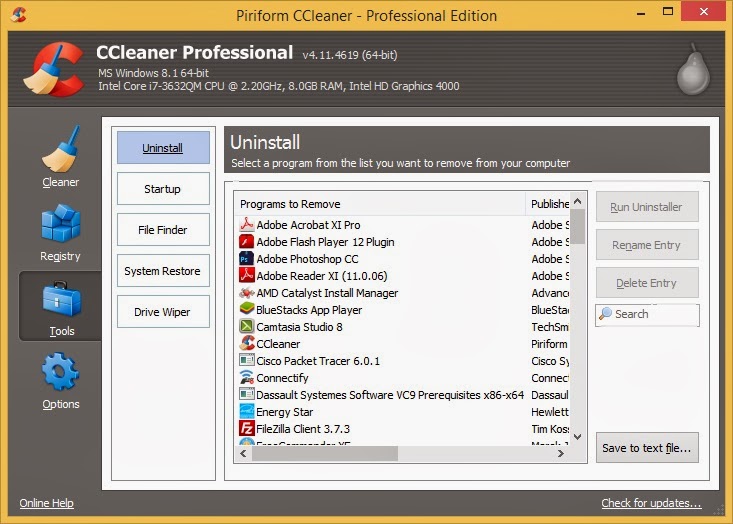Viewport: 733px width, 524px height.
Task: Click Check for updates link
Action: [651, 503]
